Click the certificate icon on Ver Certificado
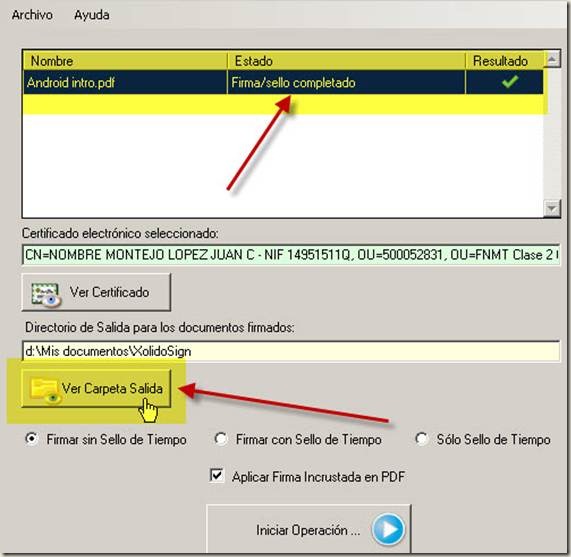This screenshot has height=557, width=571. pos(46,293)
